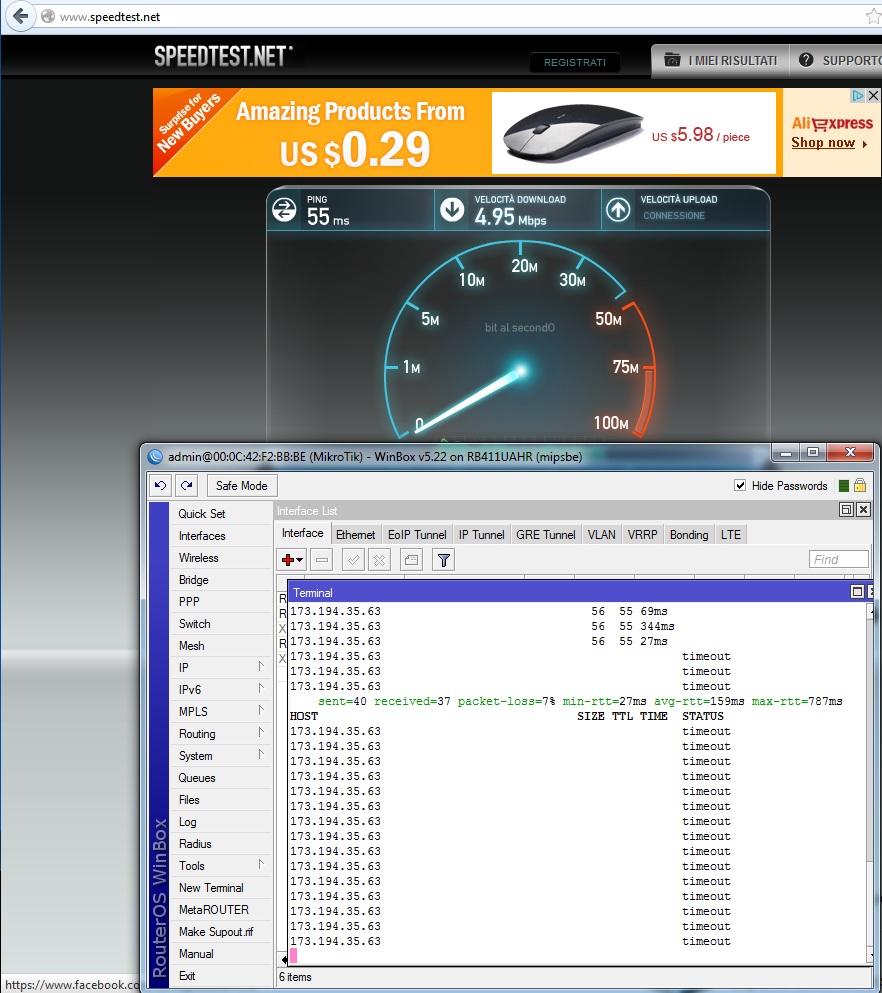Click the AdChoices triangle icon

858,96
